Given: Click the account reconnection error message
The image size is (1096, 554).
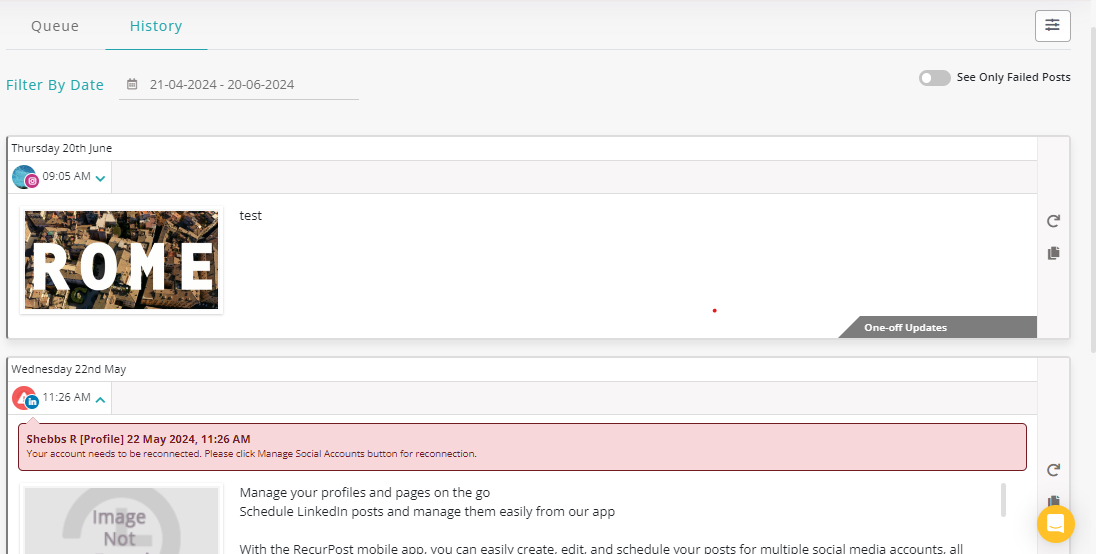Looking at the screenshot, I should tap(252, 453).
